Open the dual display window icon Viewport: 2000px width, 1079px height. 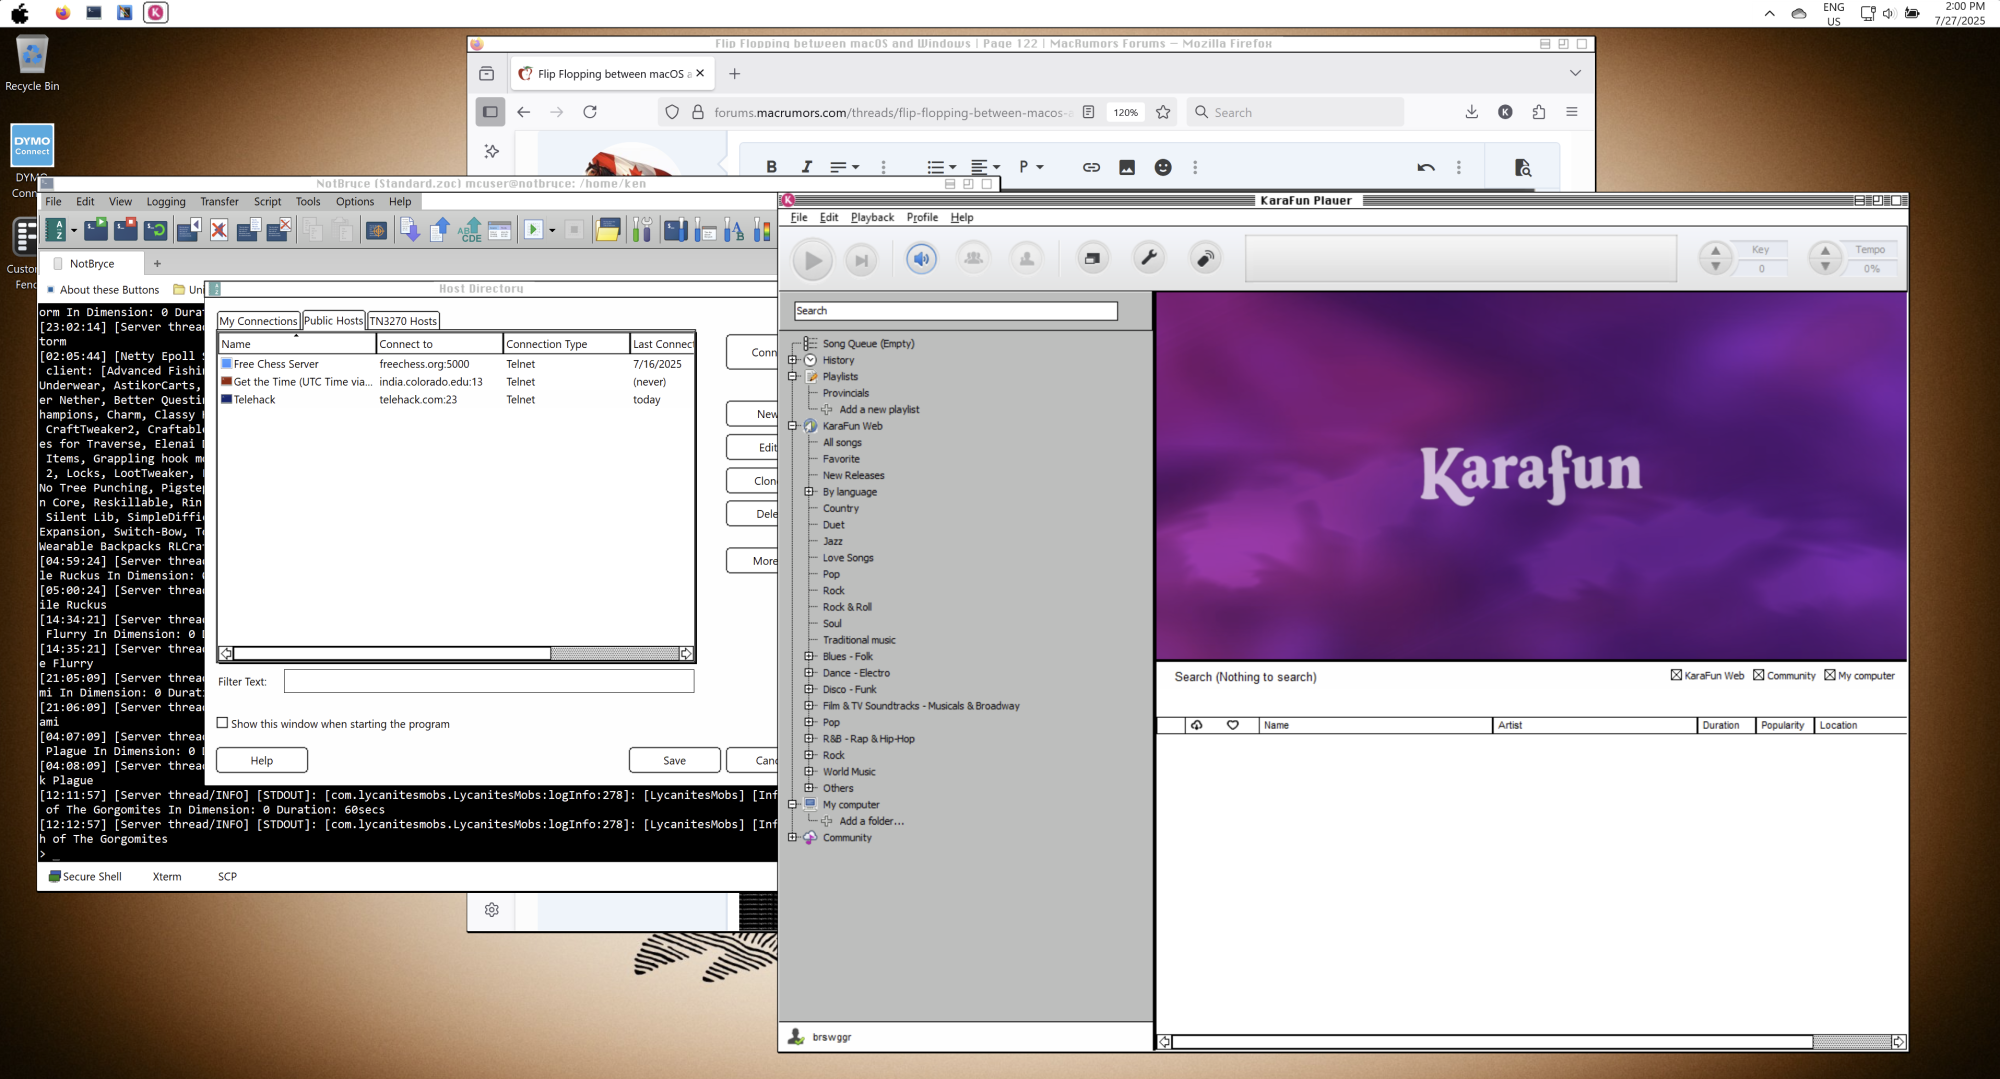(x=1092, y=259)
